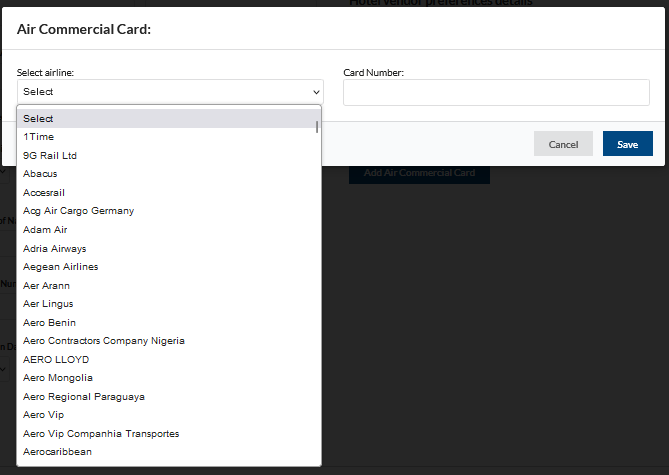Select Aero Vip Companhia Transportes

(x=169, y=434)
